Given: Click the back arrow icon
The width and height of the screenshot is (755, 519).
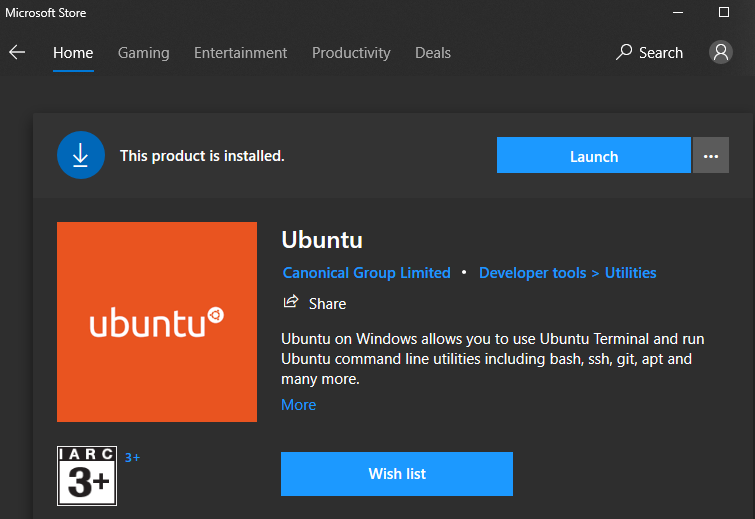Looking at the screenshot, I should 17,52.
